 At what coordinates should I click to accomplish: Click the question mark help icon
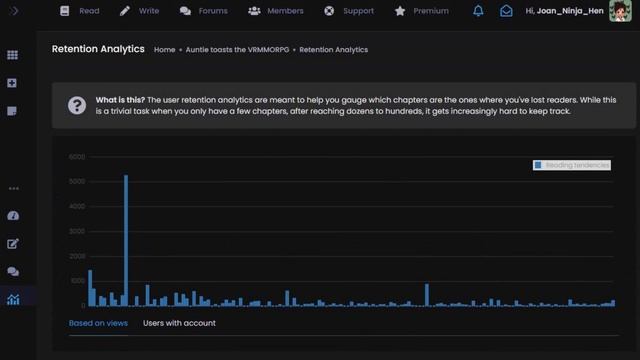pos(77,105)
